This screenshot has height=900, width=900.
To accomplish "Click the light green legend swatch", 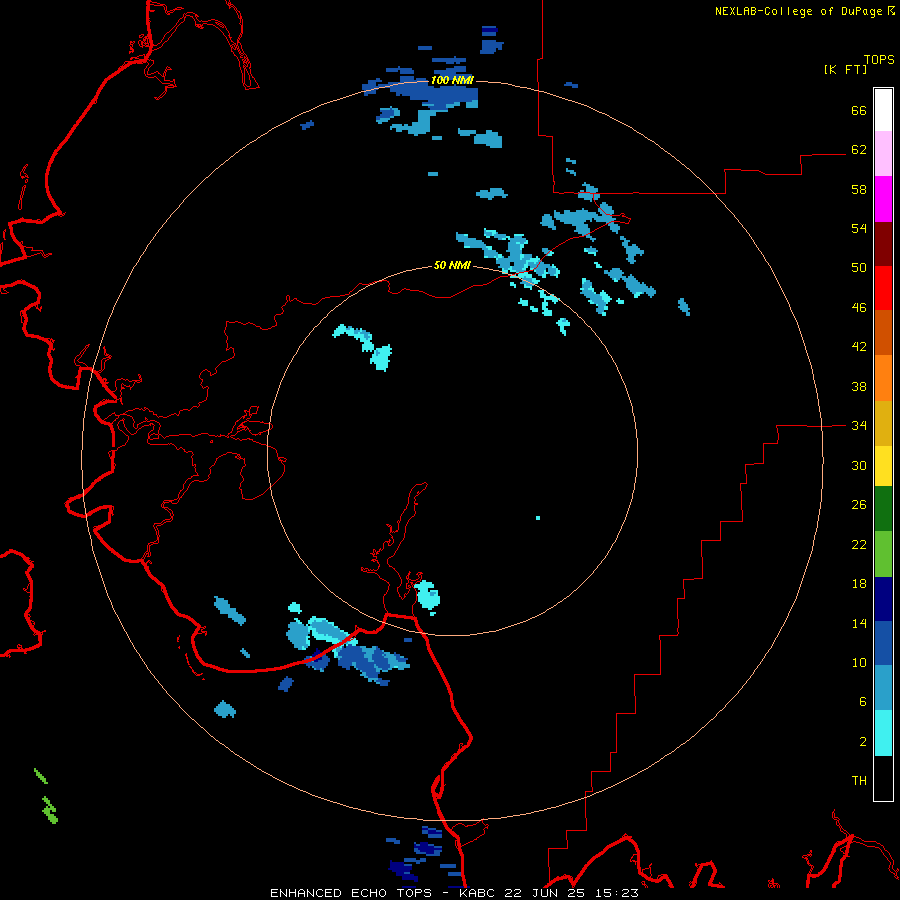I will pos(883,554).
